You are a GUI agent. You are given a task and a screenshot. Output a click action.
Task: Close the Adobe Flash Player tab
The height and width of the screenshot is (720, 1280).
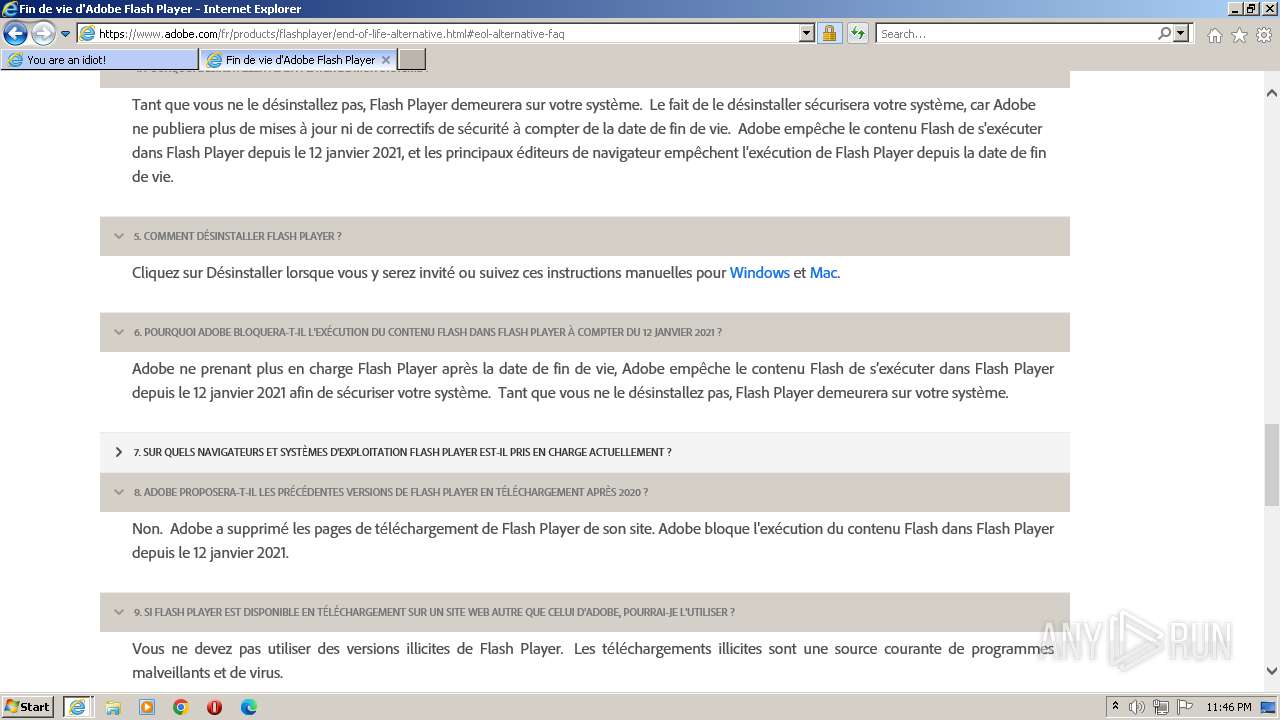[386, 60]
